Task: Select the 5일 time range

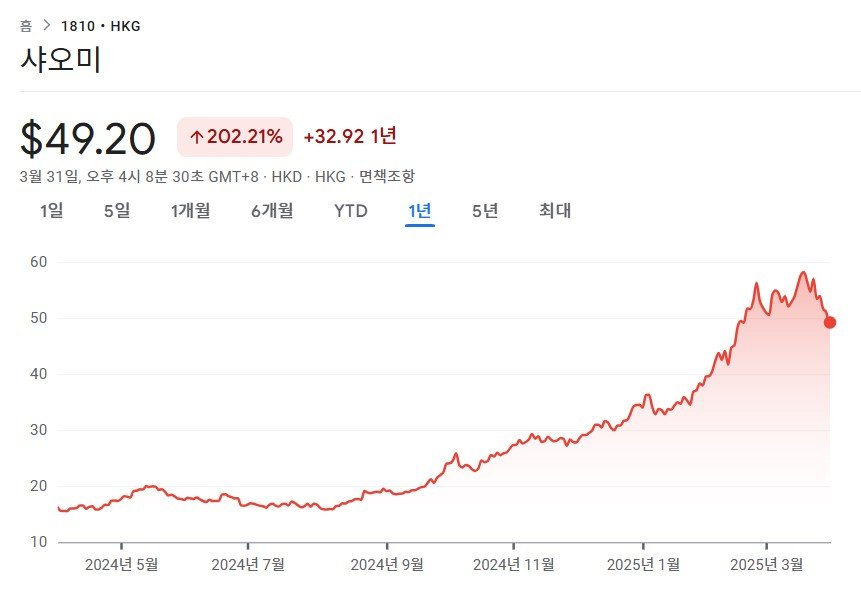Action: (x=117, y=211)
